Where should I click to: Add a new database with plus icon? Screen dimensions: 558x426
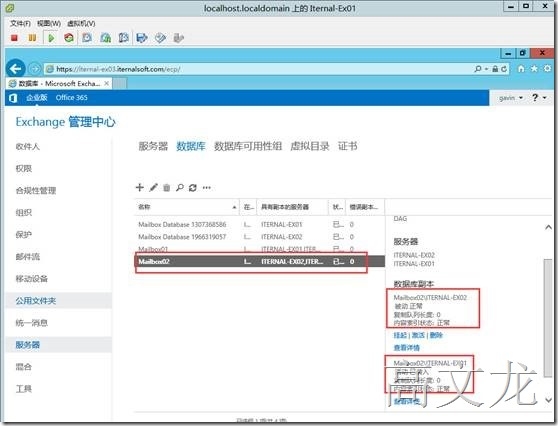coord(140,187)
